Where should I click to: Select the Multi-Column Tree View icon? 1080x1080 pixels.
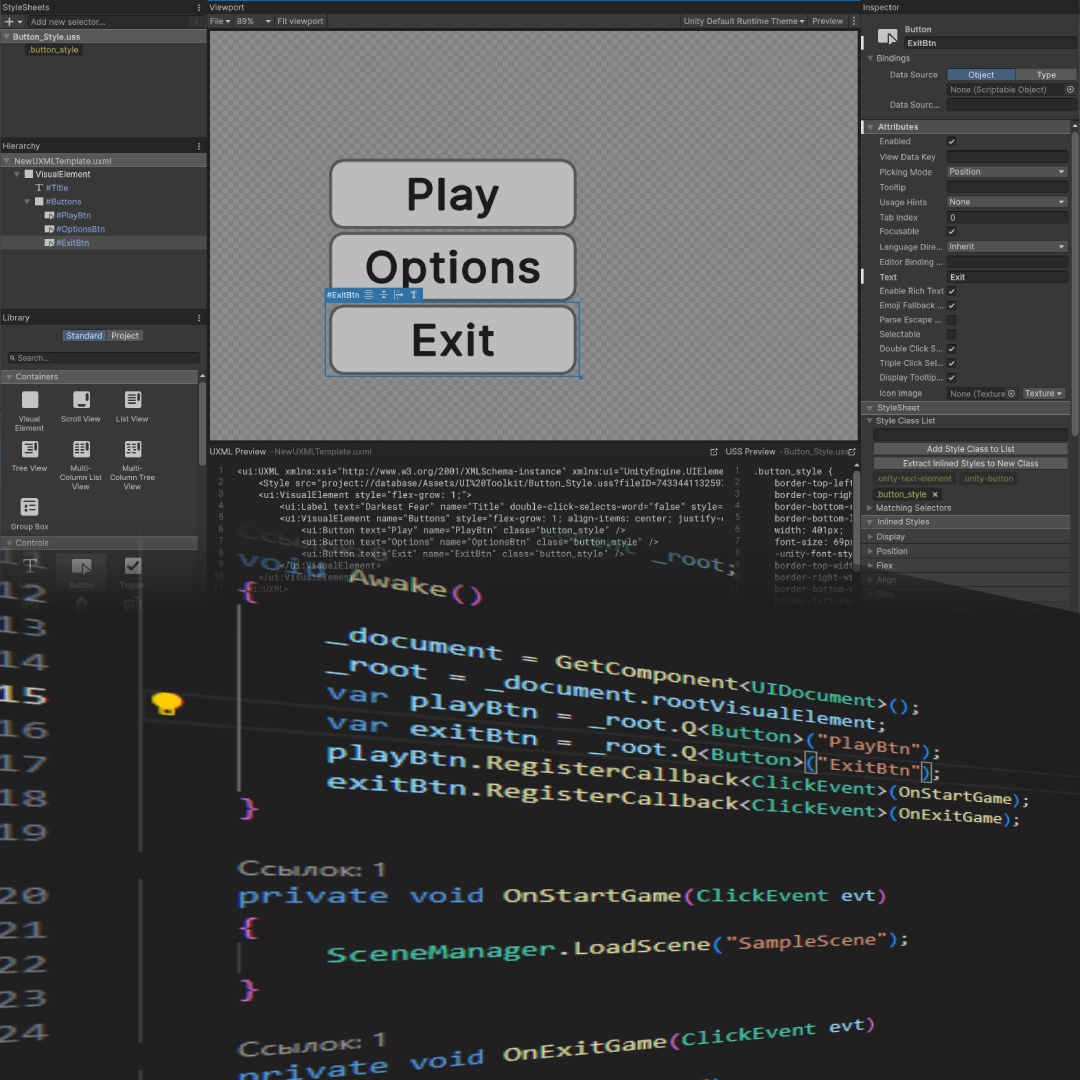133,449
